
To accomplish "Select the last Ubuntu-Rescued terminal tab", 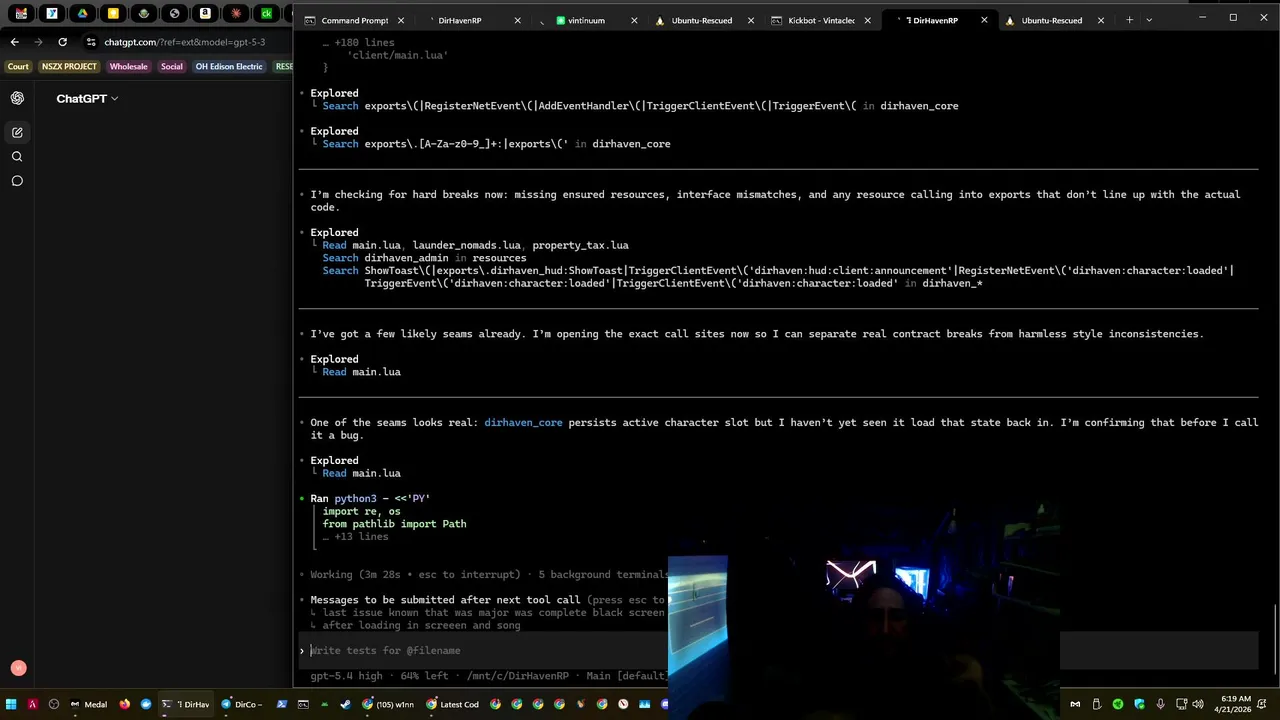I will pos(1051,20).
